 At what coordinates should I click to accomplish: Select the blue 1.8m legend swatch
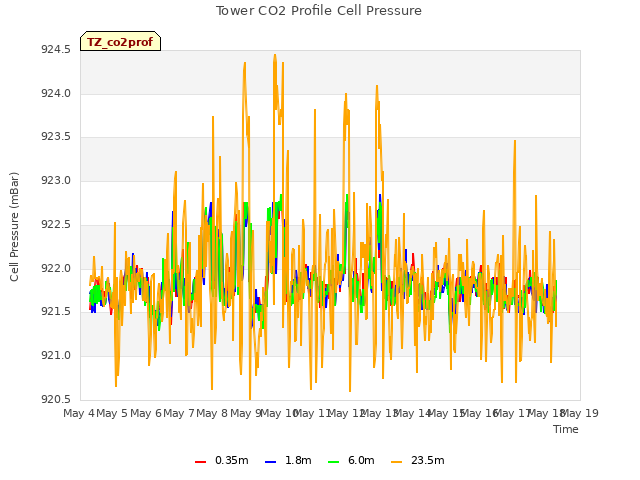(x=271, y=462)
